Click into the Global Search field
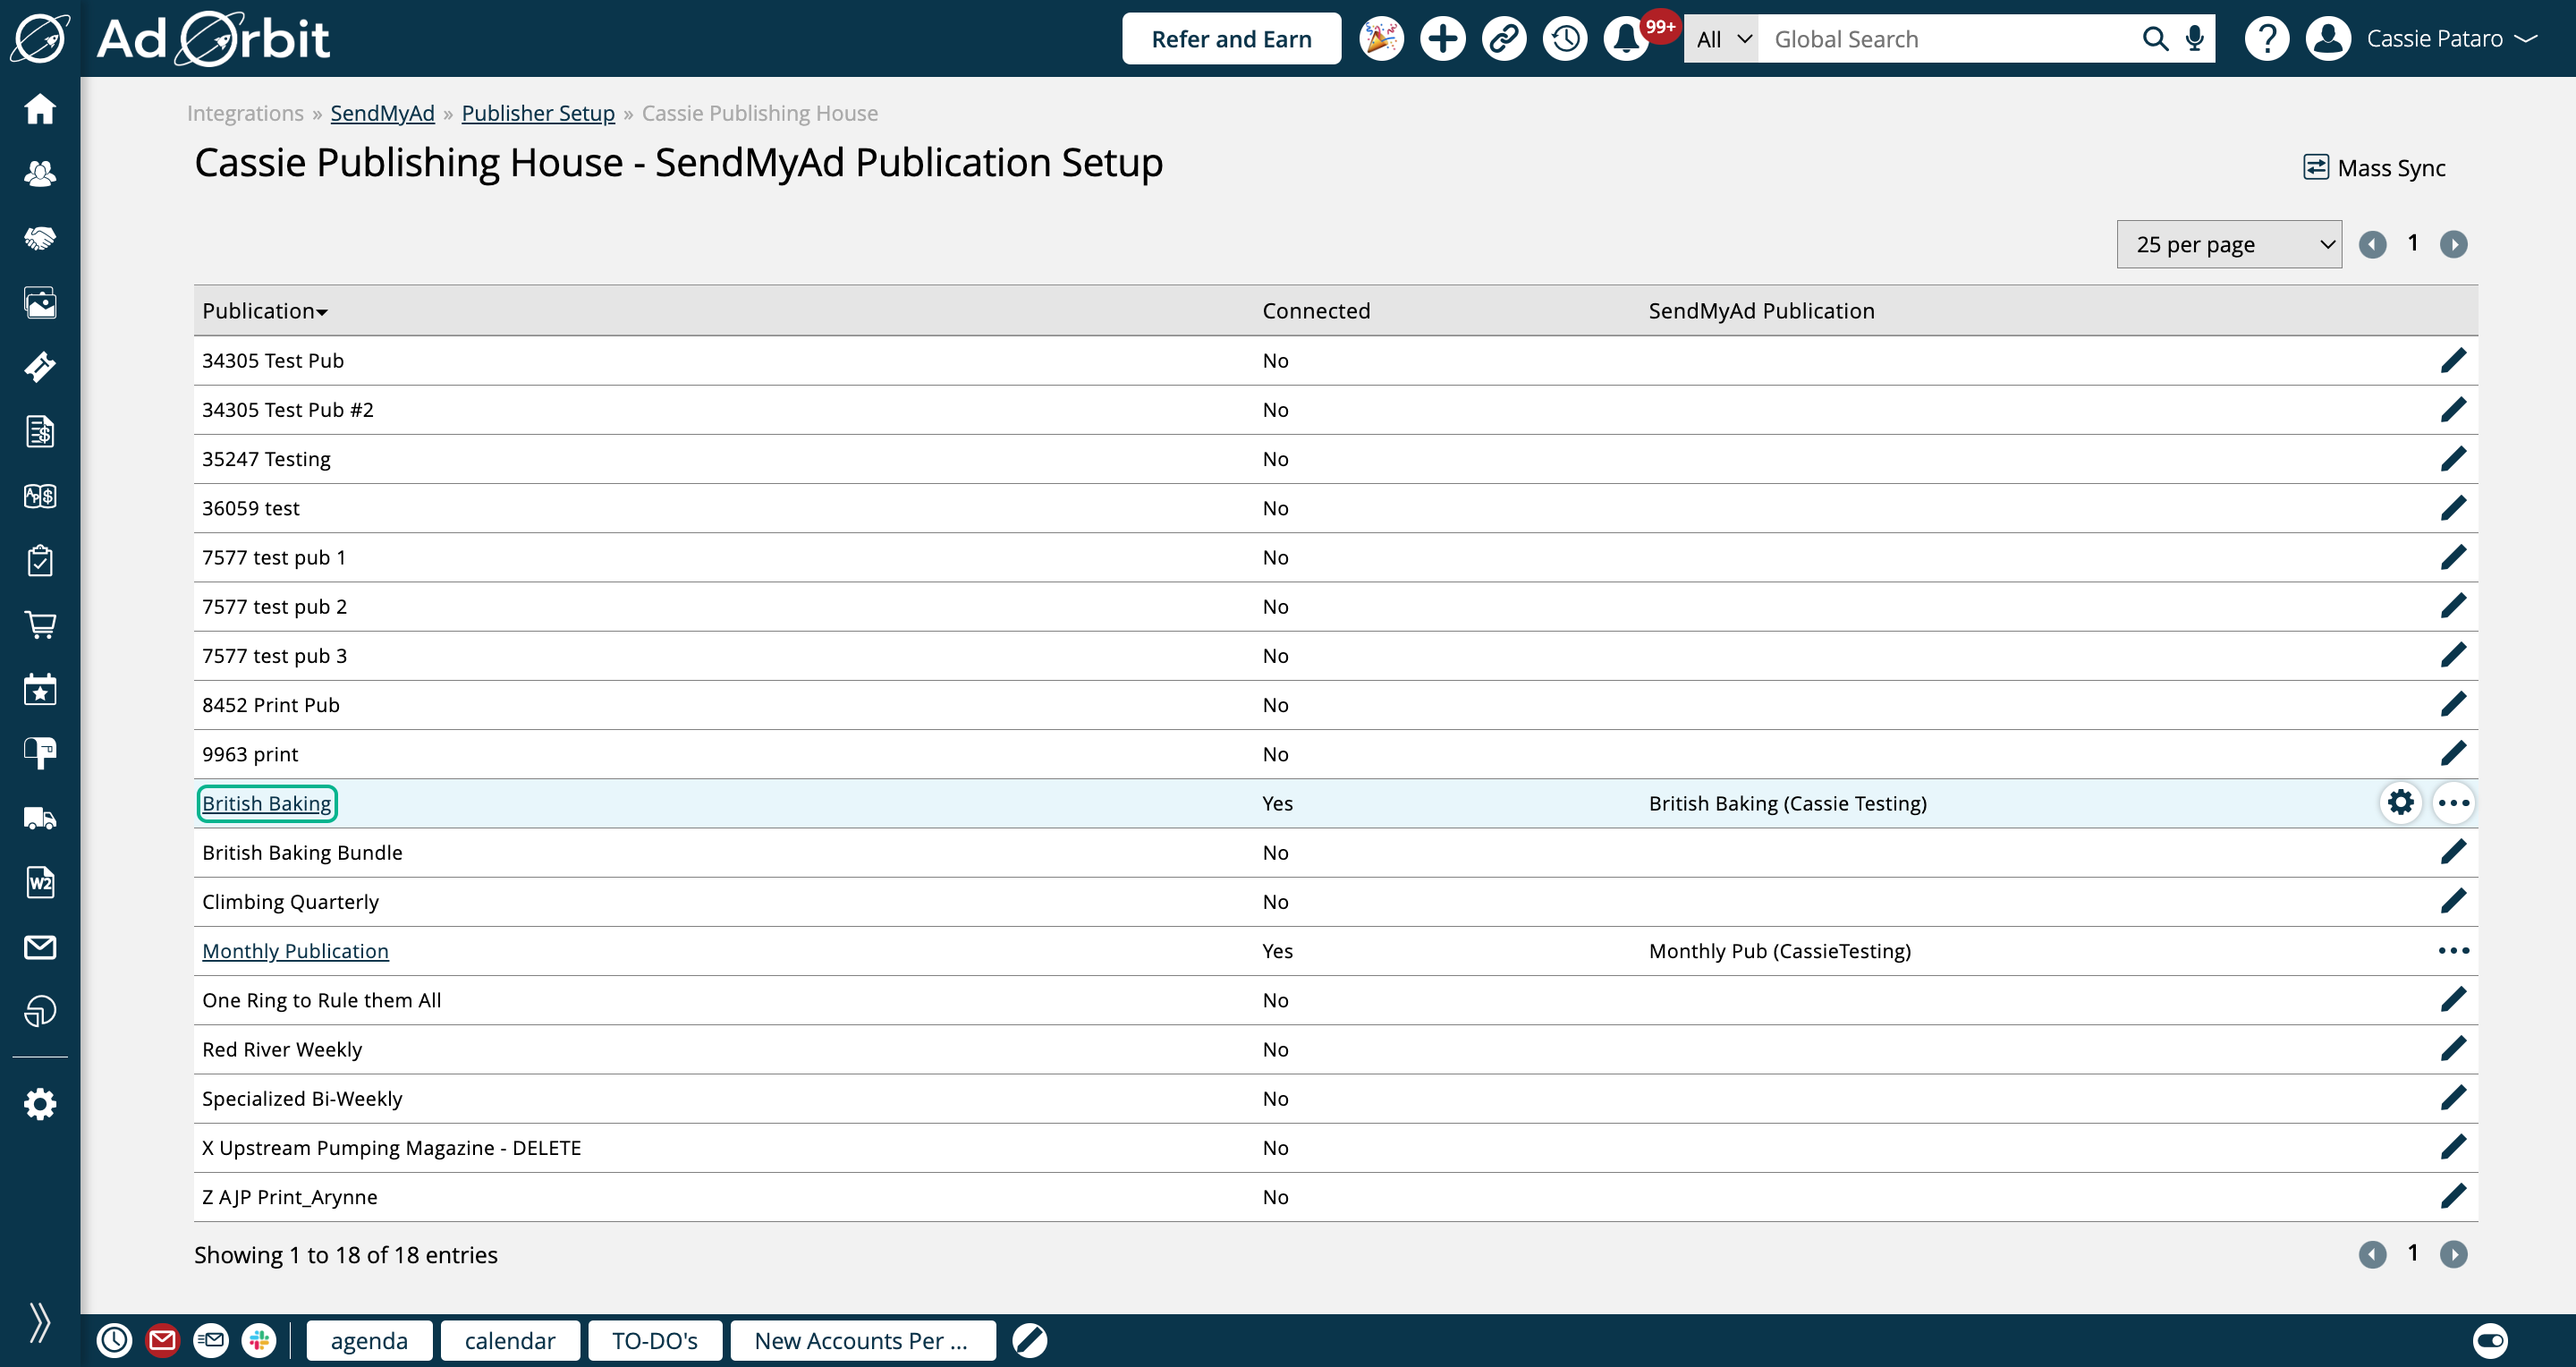 [1950, 39]
